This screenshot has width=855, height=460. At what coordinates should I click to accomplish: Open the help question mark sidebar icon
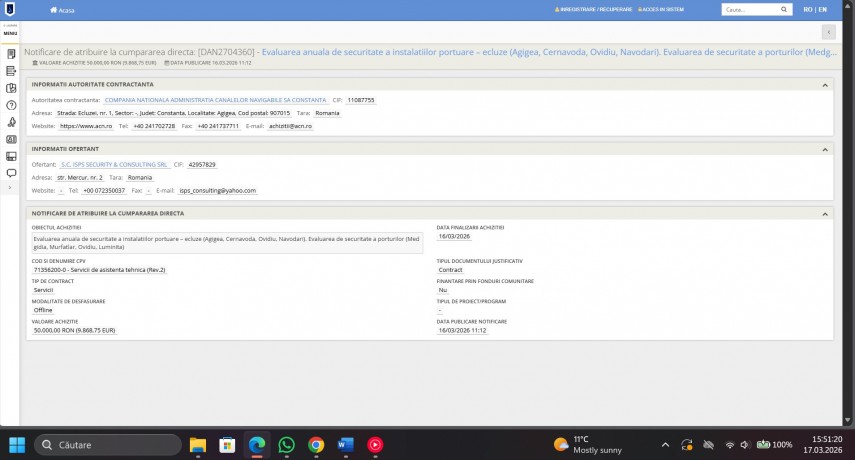point(11,105)
